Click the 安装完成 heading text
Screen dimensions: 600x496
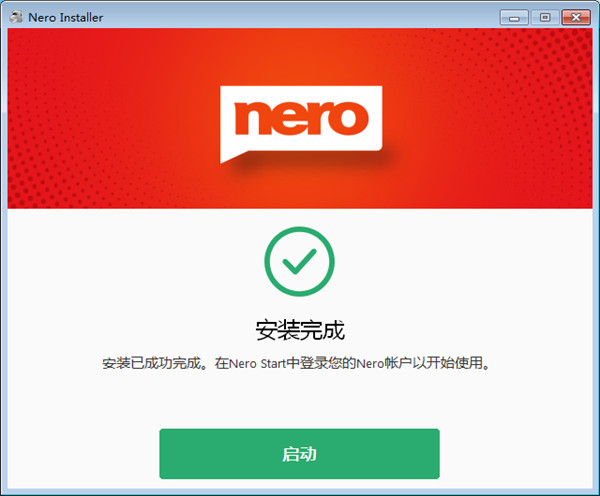[300, 330]
